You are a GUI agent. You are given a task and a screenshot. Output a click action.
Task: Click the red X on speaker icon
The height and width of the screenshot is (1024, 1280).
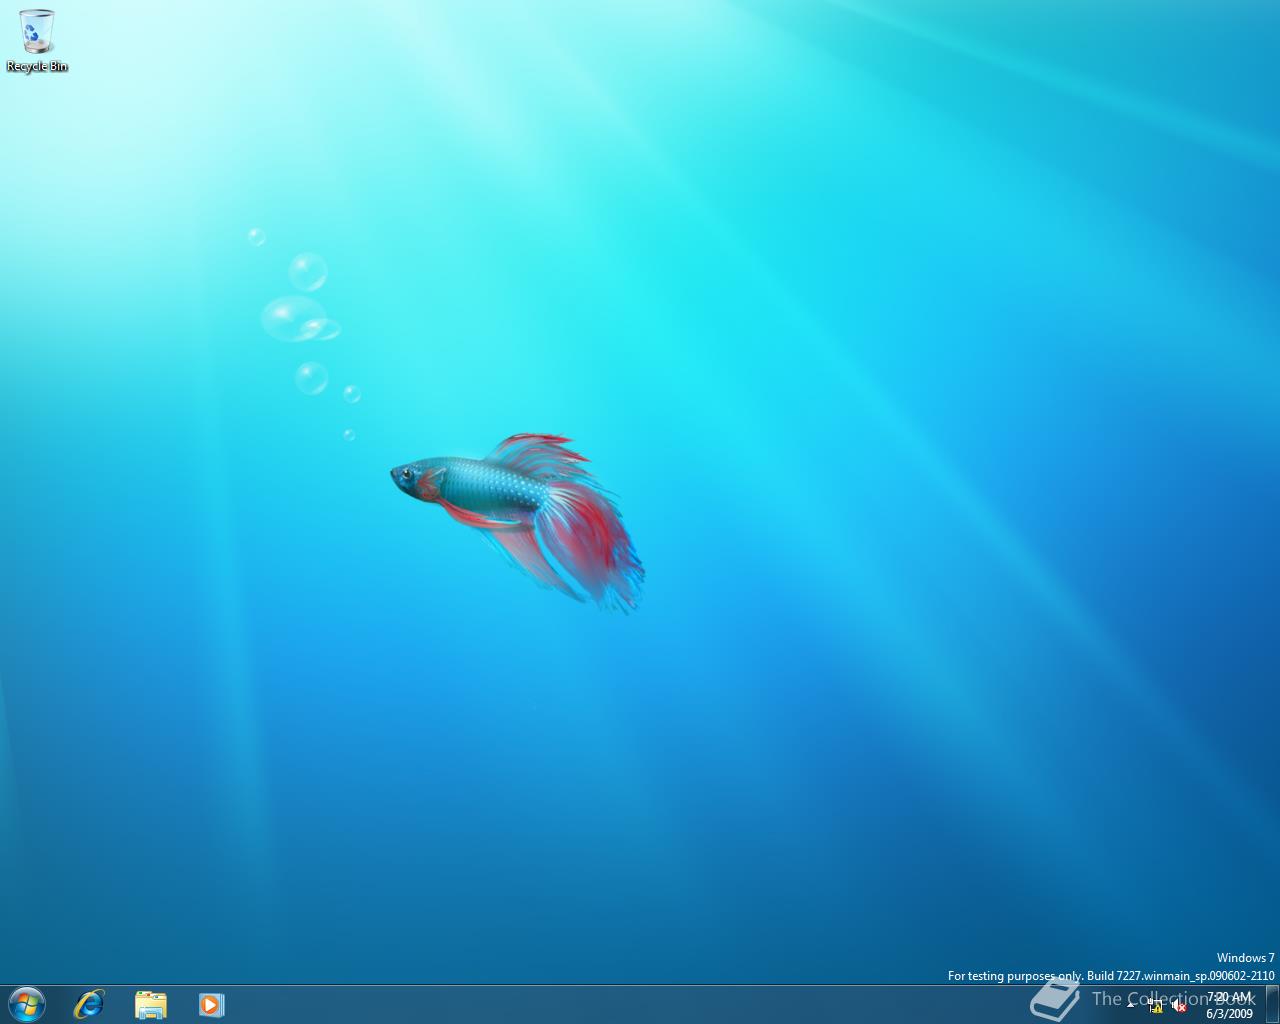coord(1182,1008)
